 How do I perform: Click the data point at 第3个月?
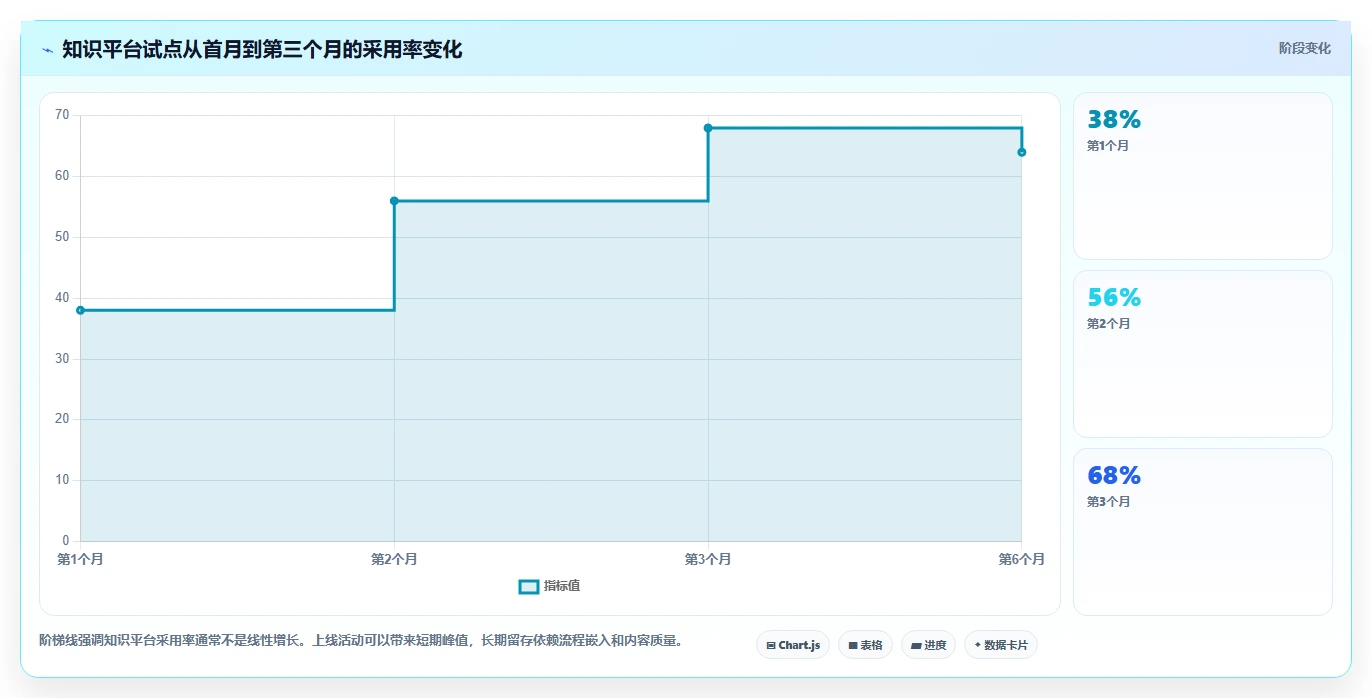pos(708,128)
